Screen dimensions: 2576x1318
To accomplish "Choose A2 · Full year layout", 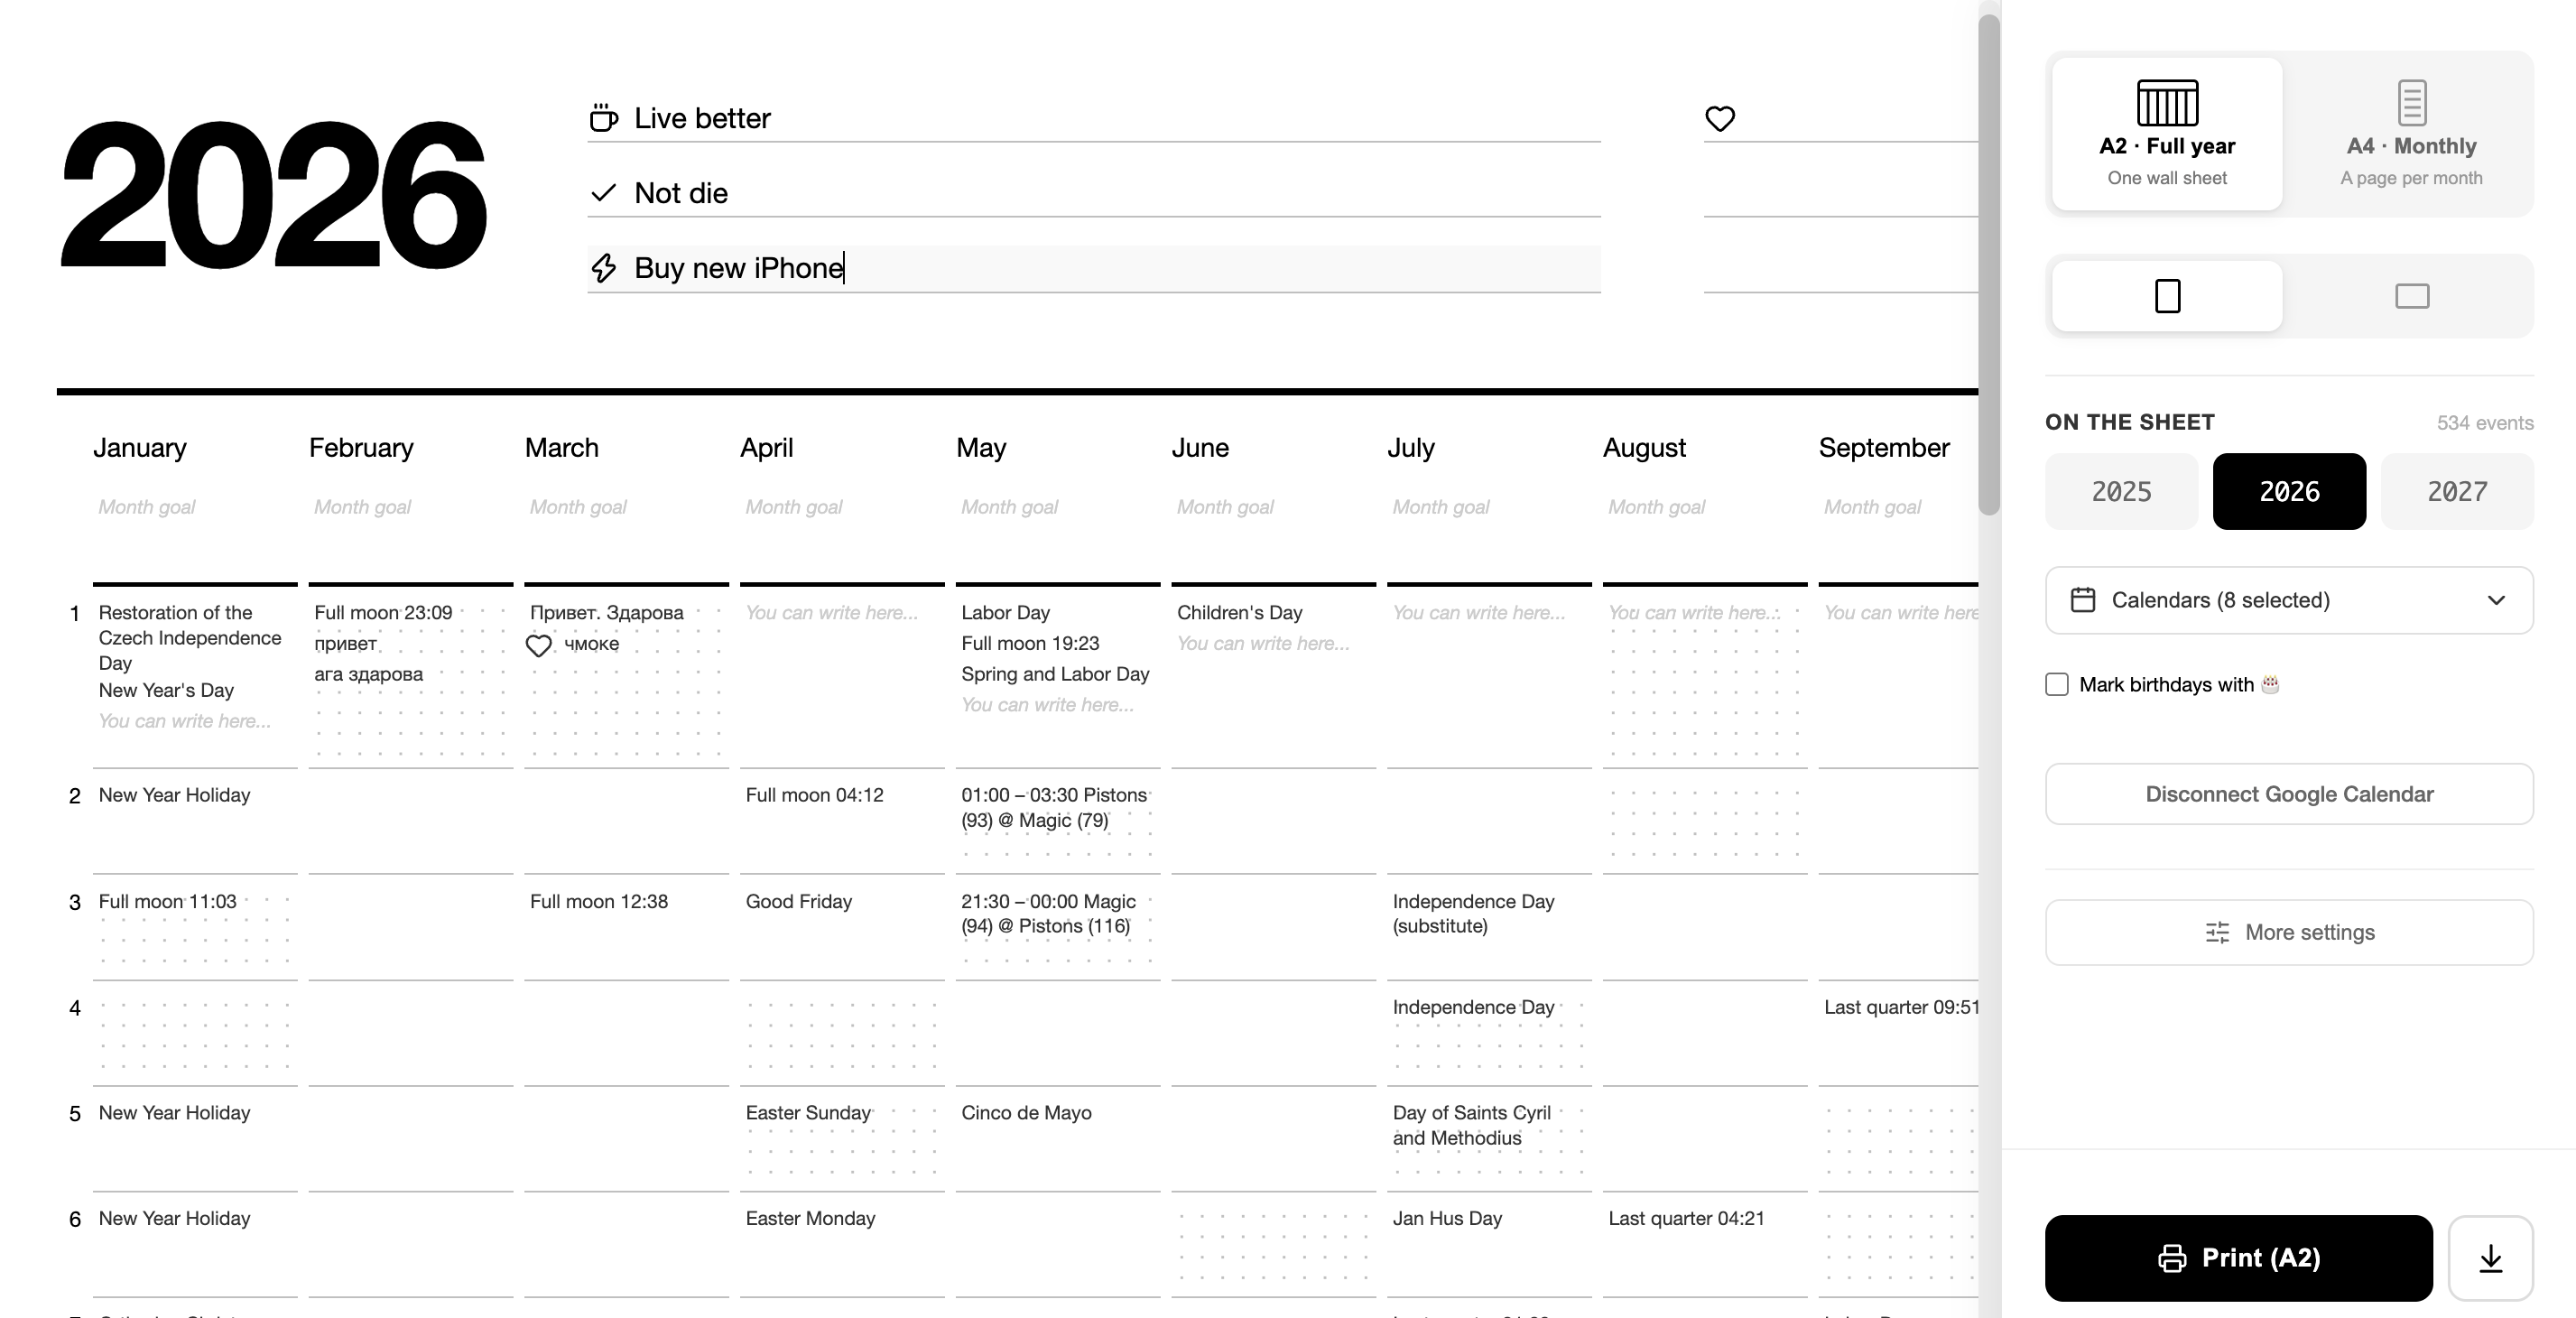I will pyautogui.click(x=2167, y=134).
